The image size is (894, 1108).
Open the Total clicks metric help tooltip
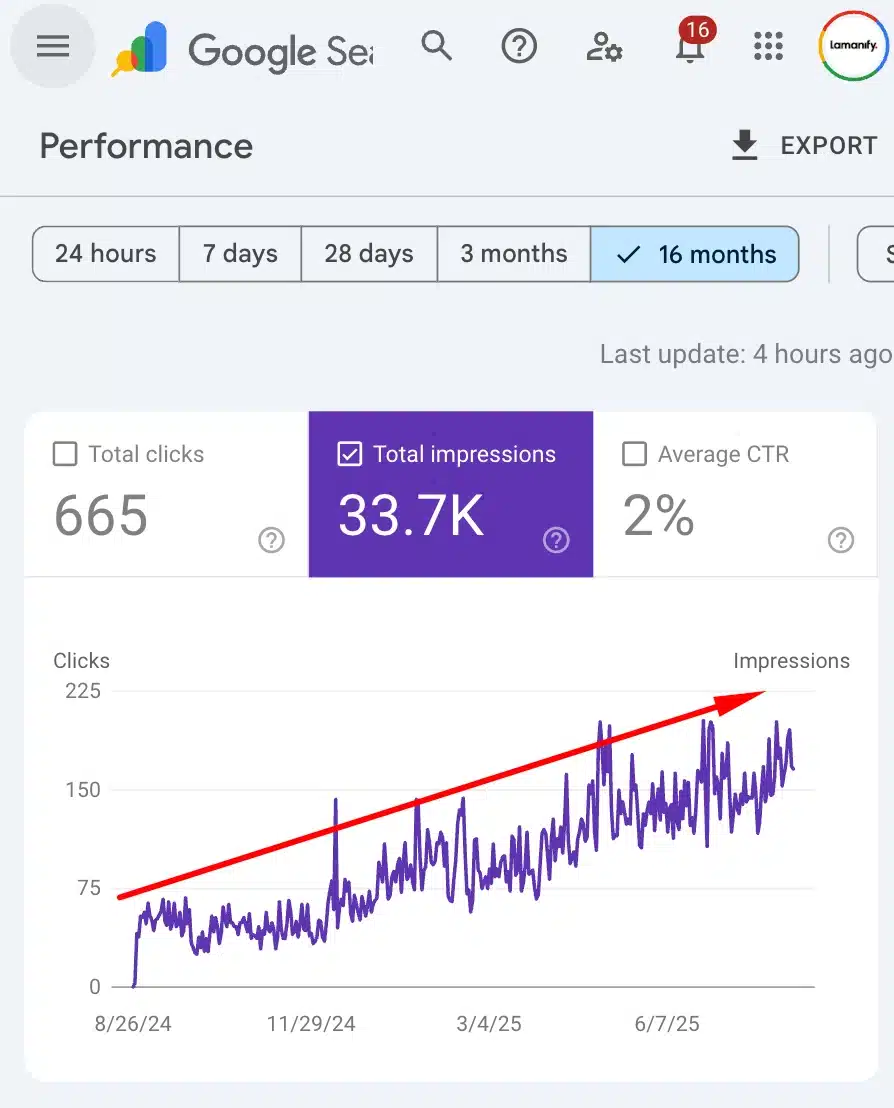pos(271,540)
